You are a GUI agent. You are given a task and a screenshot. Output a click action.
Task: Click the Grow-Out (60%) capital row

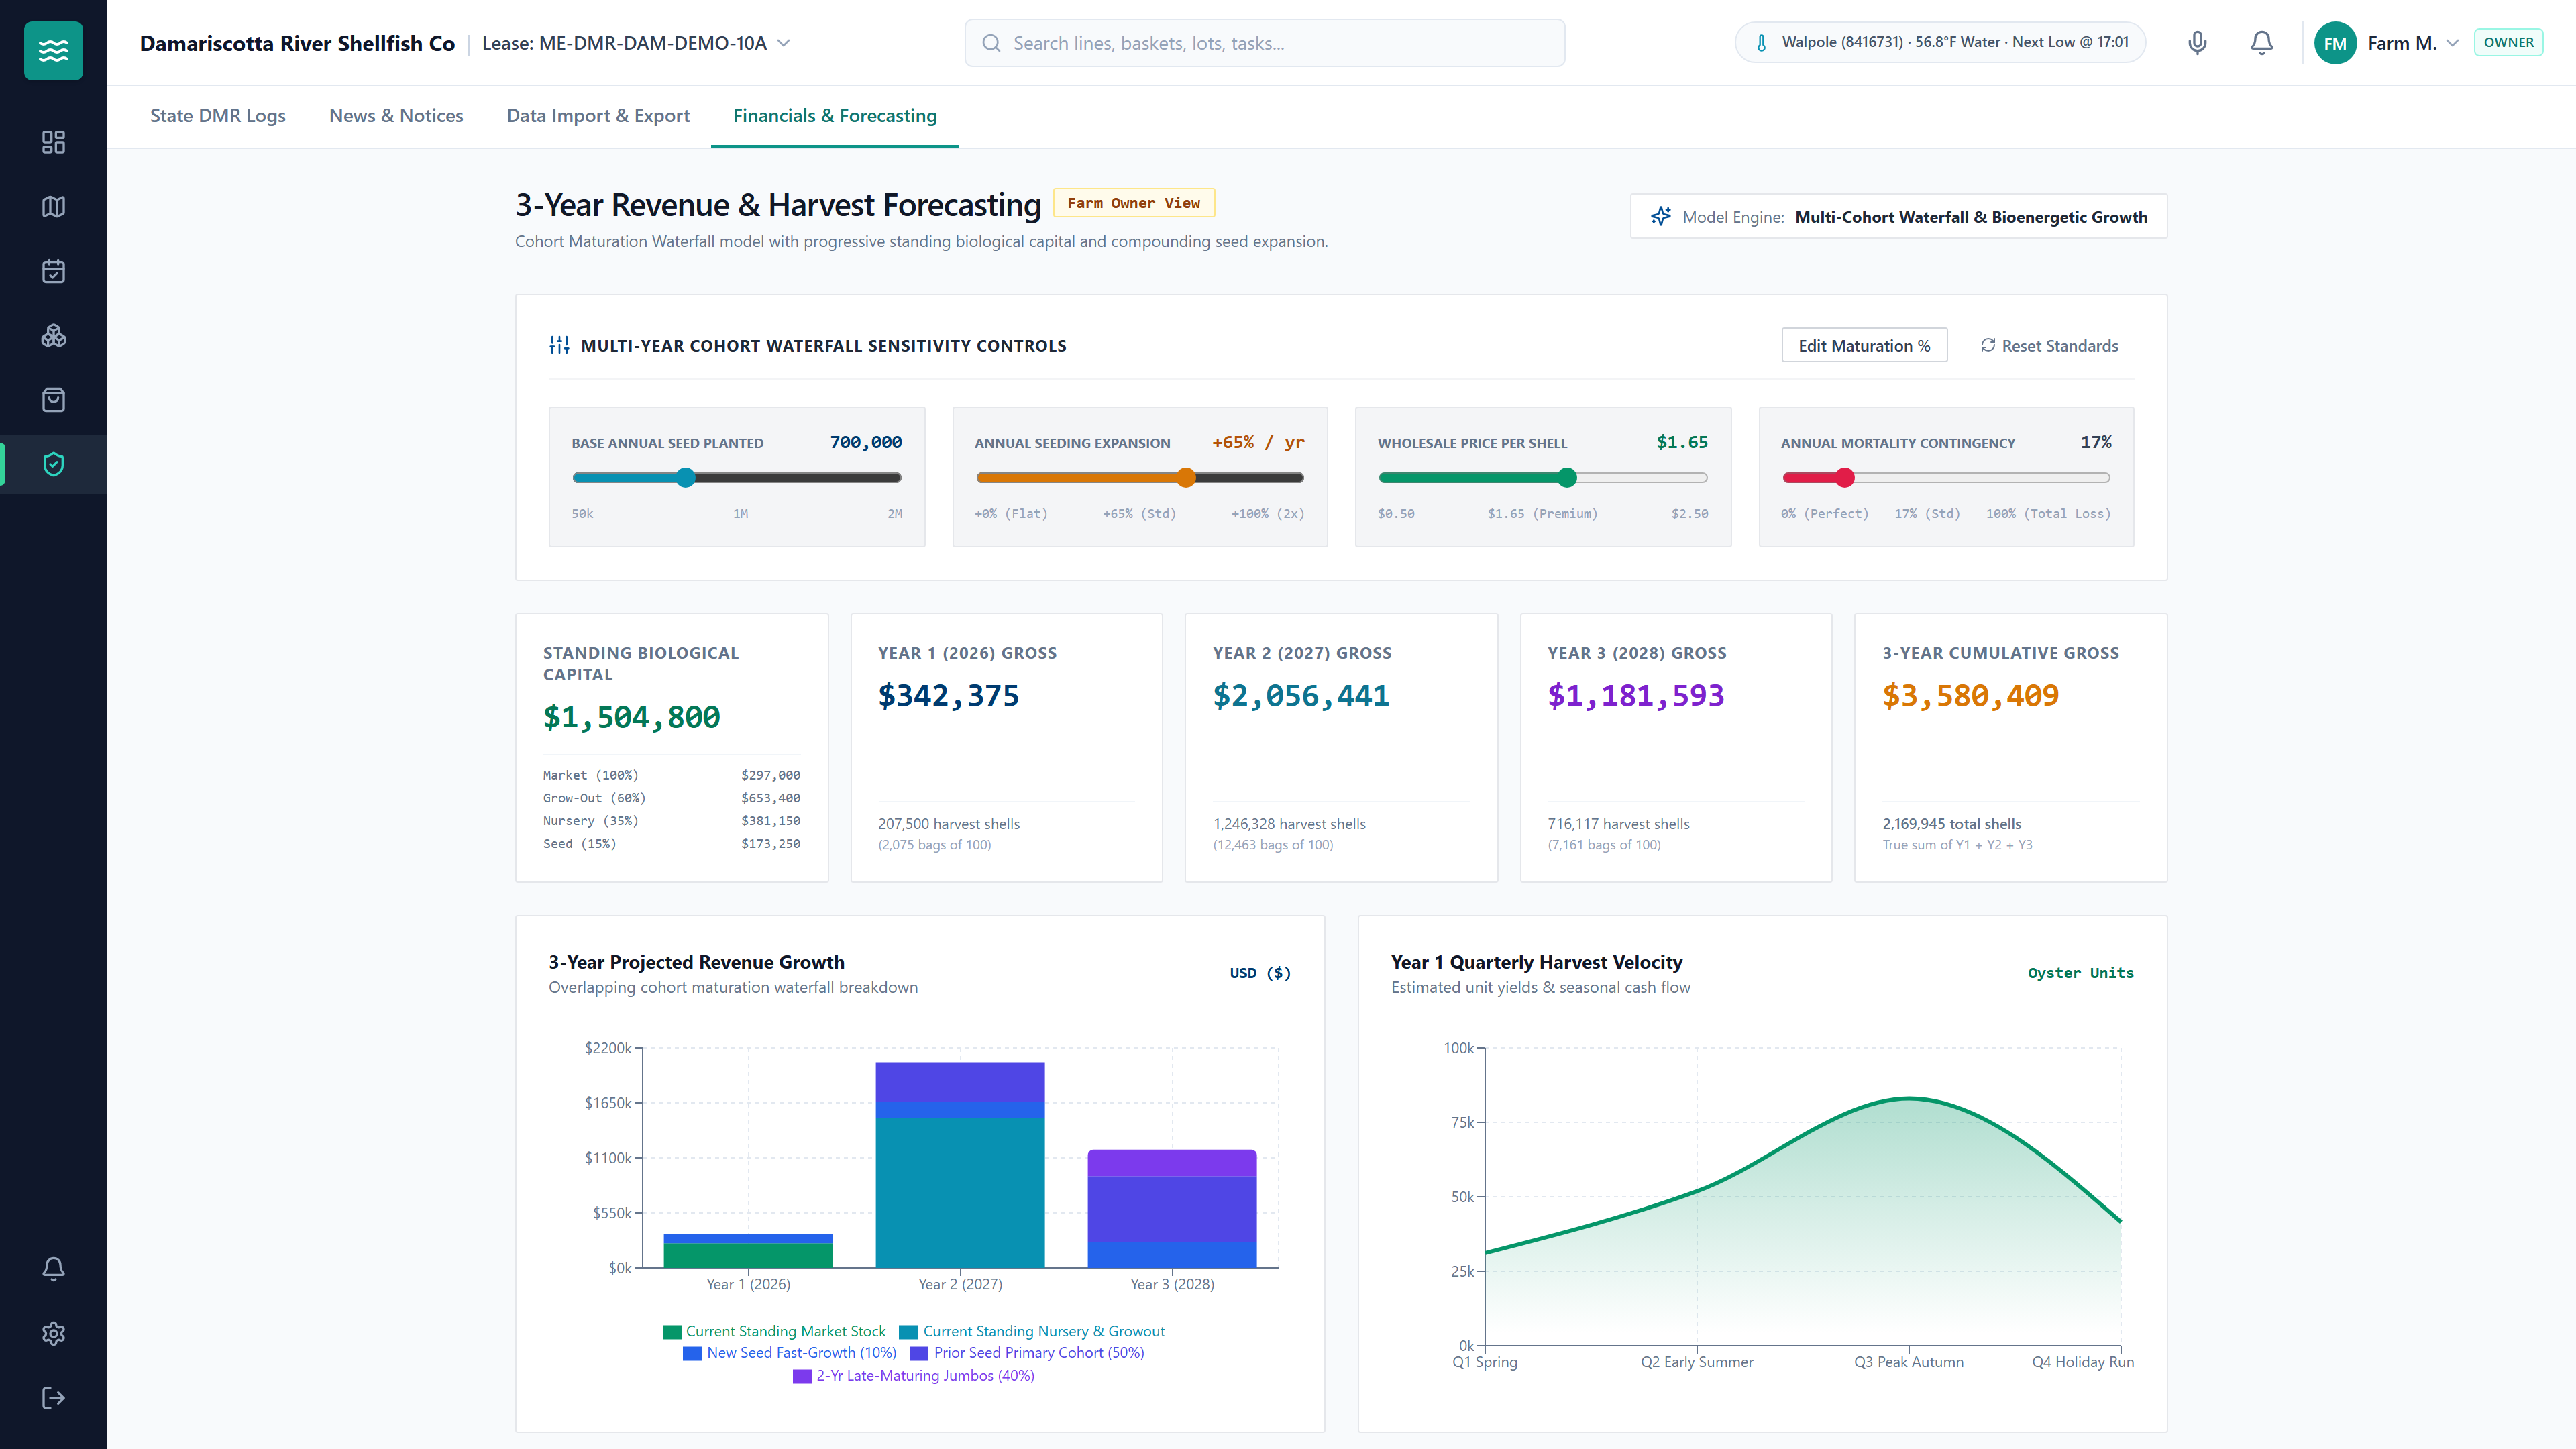click(671, 798)
